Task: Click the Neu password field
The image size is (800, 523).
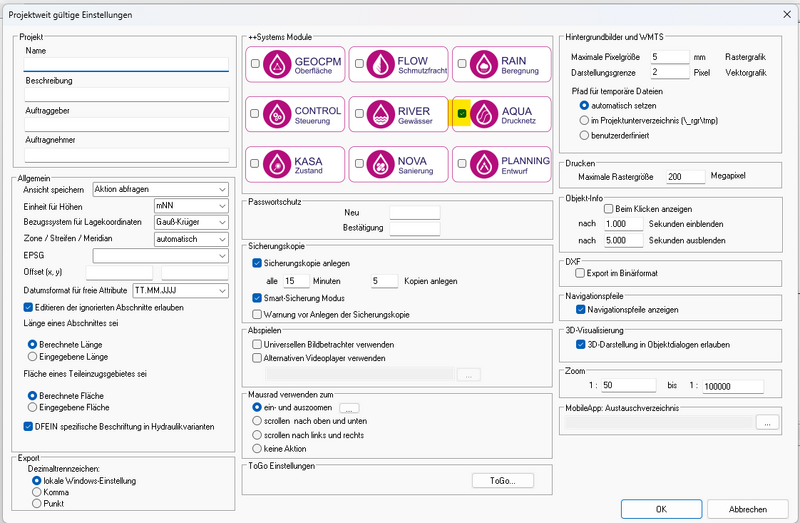Action: click(414, 212)
